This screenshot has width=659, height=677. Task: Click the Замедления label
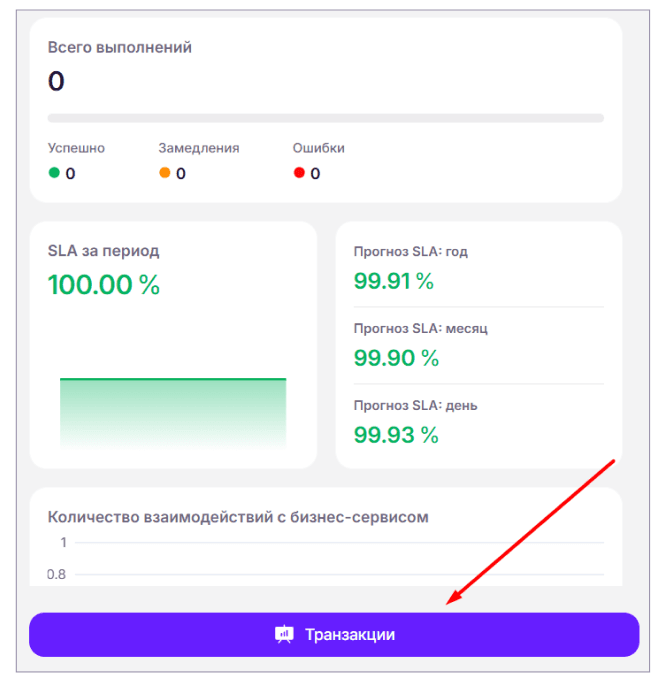[x=199, y=148]
